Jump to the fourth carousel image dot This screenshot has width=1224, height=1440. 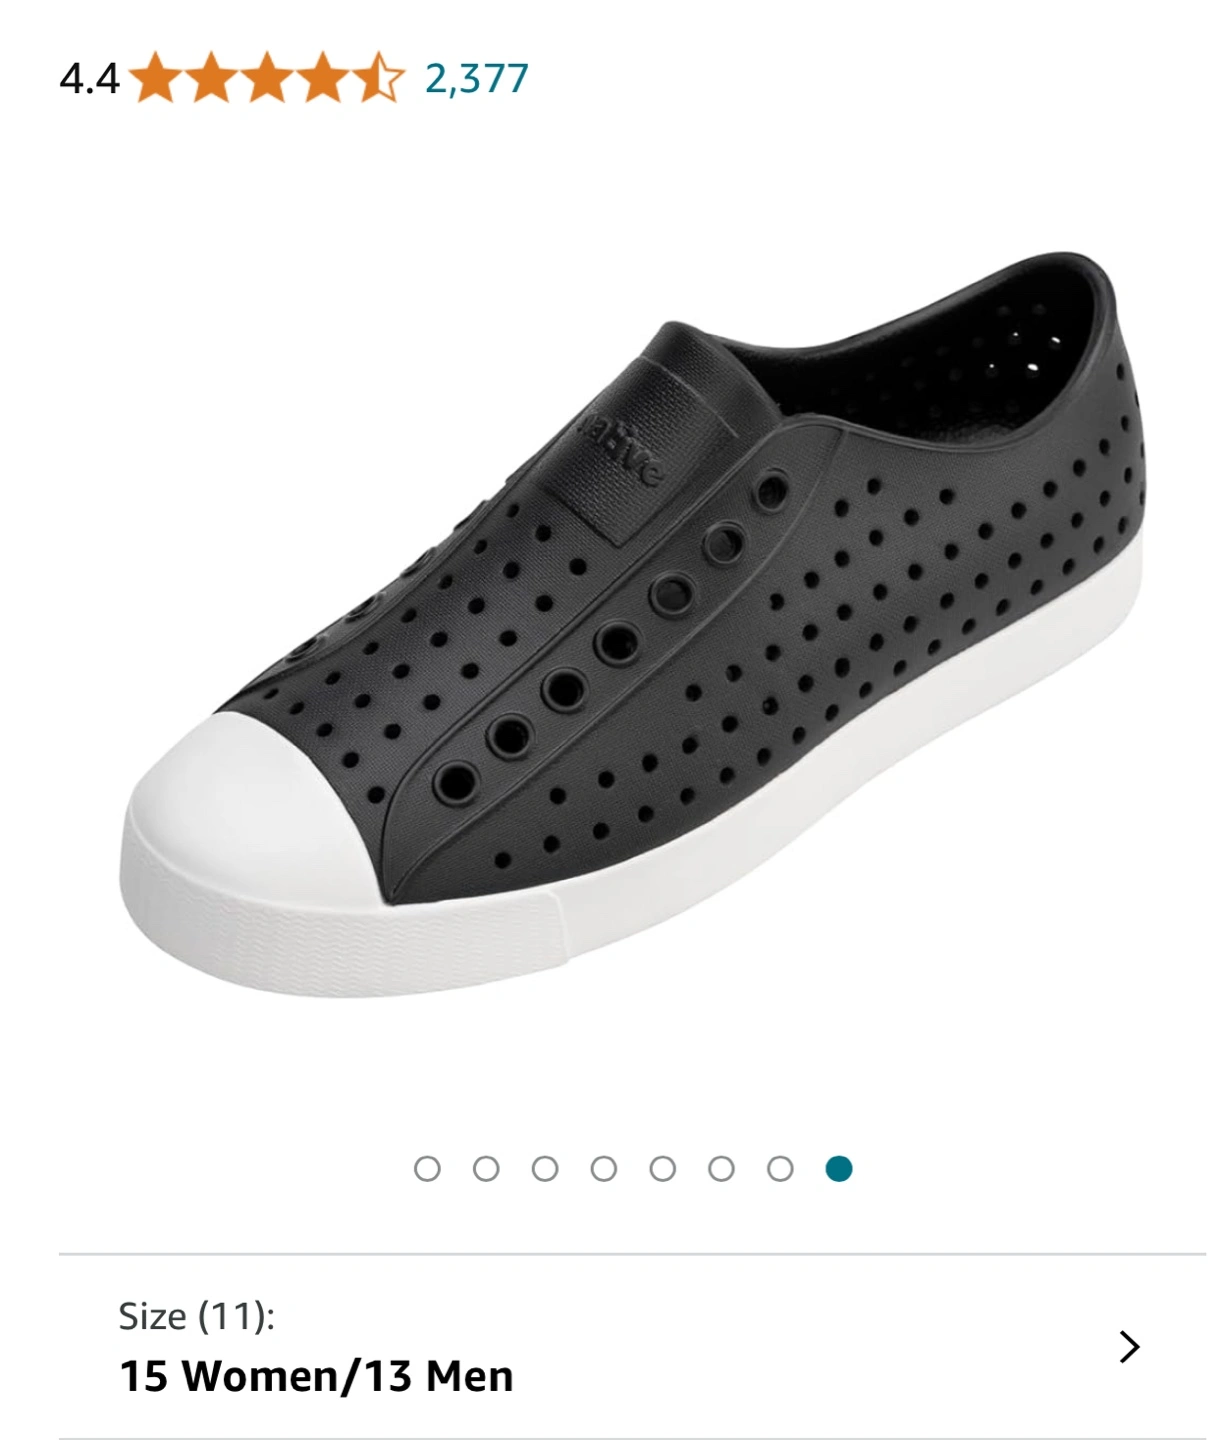[604, 1169]
